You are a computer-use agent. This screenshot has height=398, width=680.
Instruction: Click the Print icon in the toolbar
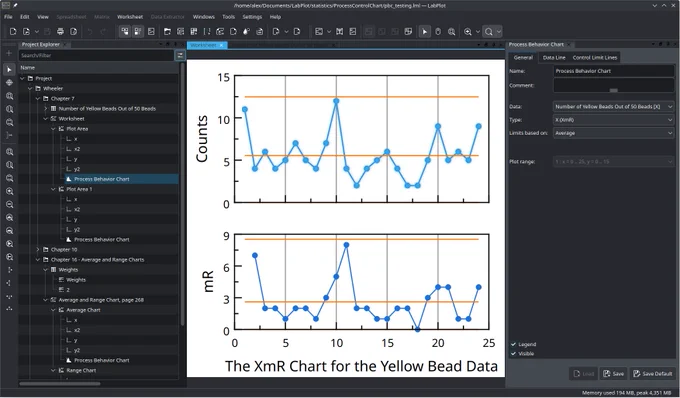click(x=60, y=32)
